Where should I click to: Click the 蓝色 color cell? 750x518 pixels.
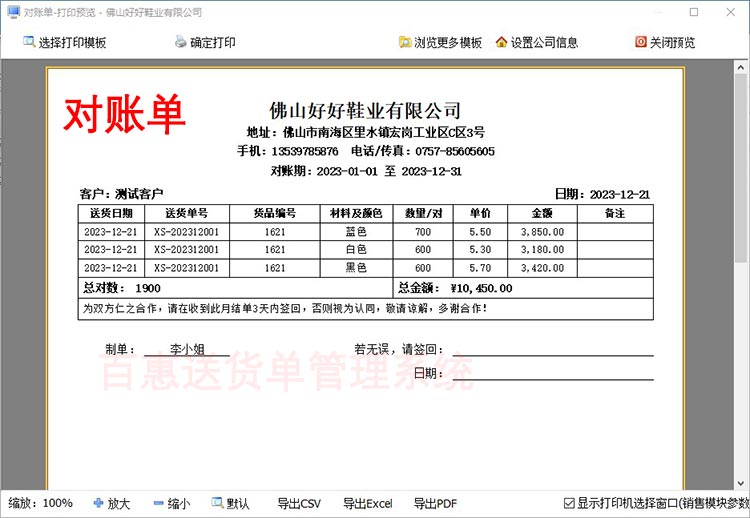[x=356, y=232]
